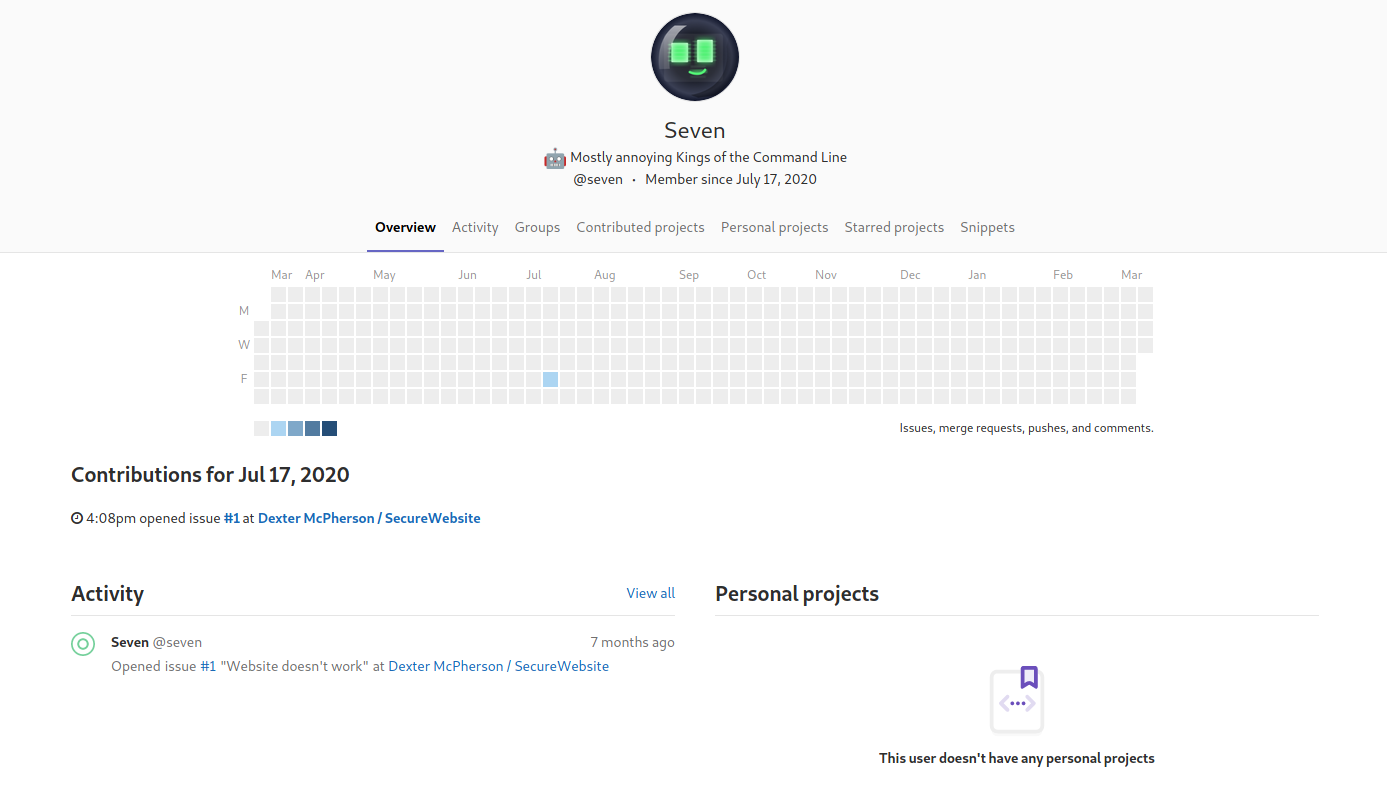Click the green issue-opened activity icon
This screenshot has height=787, width=1387.
tap(83, 644)
